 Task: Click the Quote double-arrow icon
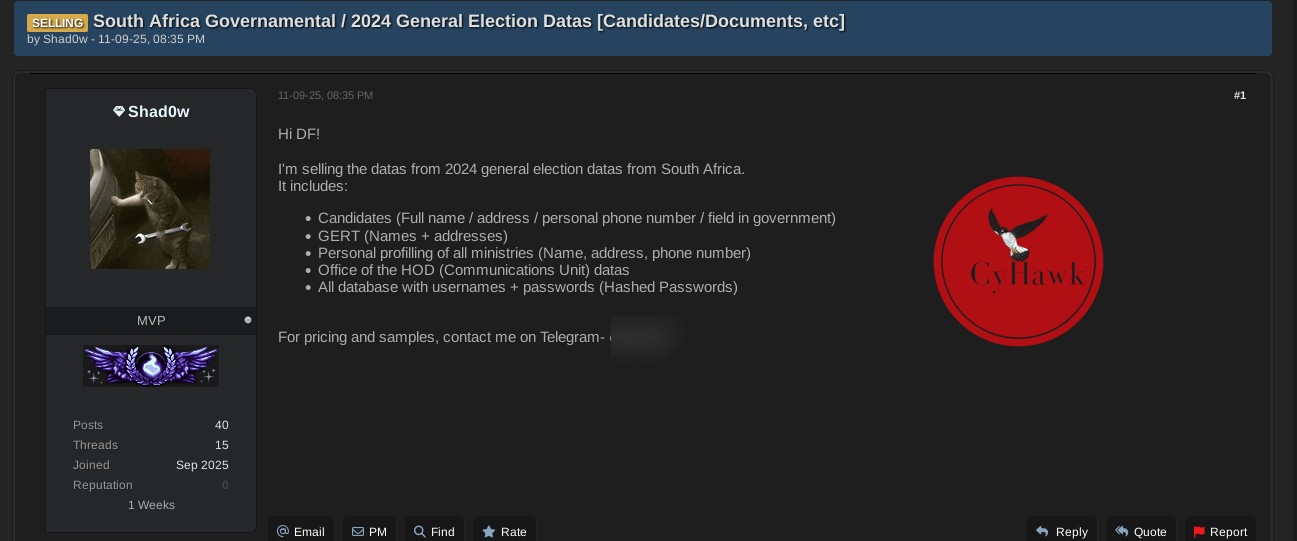1121,532
